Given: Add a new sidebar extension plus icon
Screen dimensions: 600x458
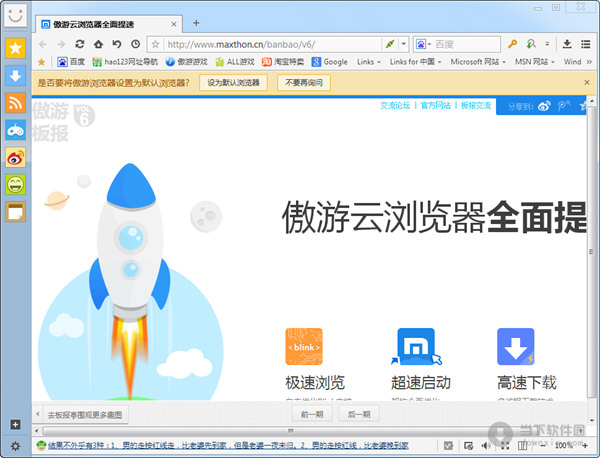Looking at the screenshot, I should tap(15, 424).
